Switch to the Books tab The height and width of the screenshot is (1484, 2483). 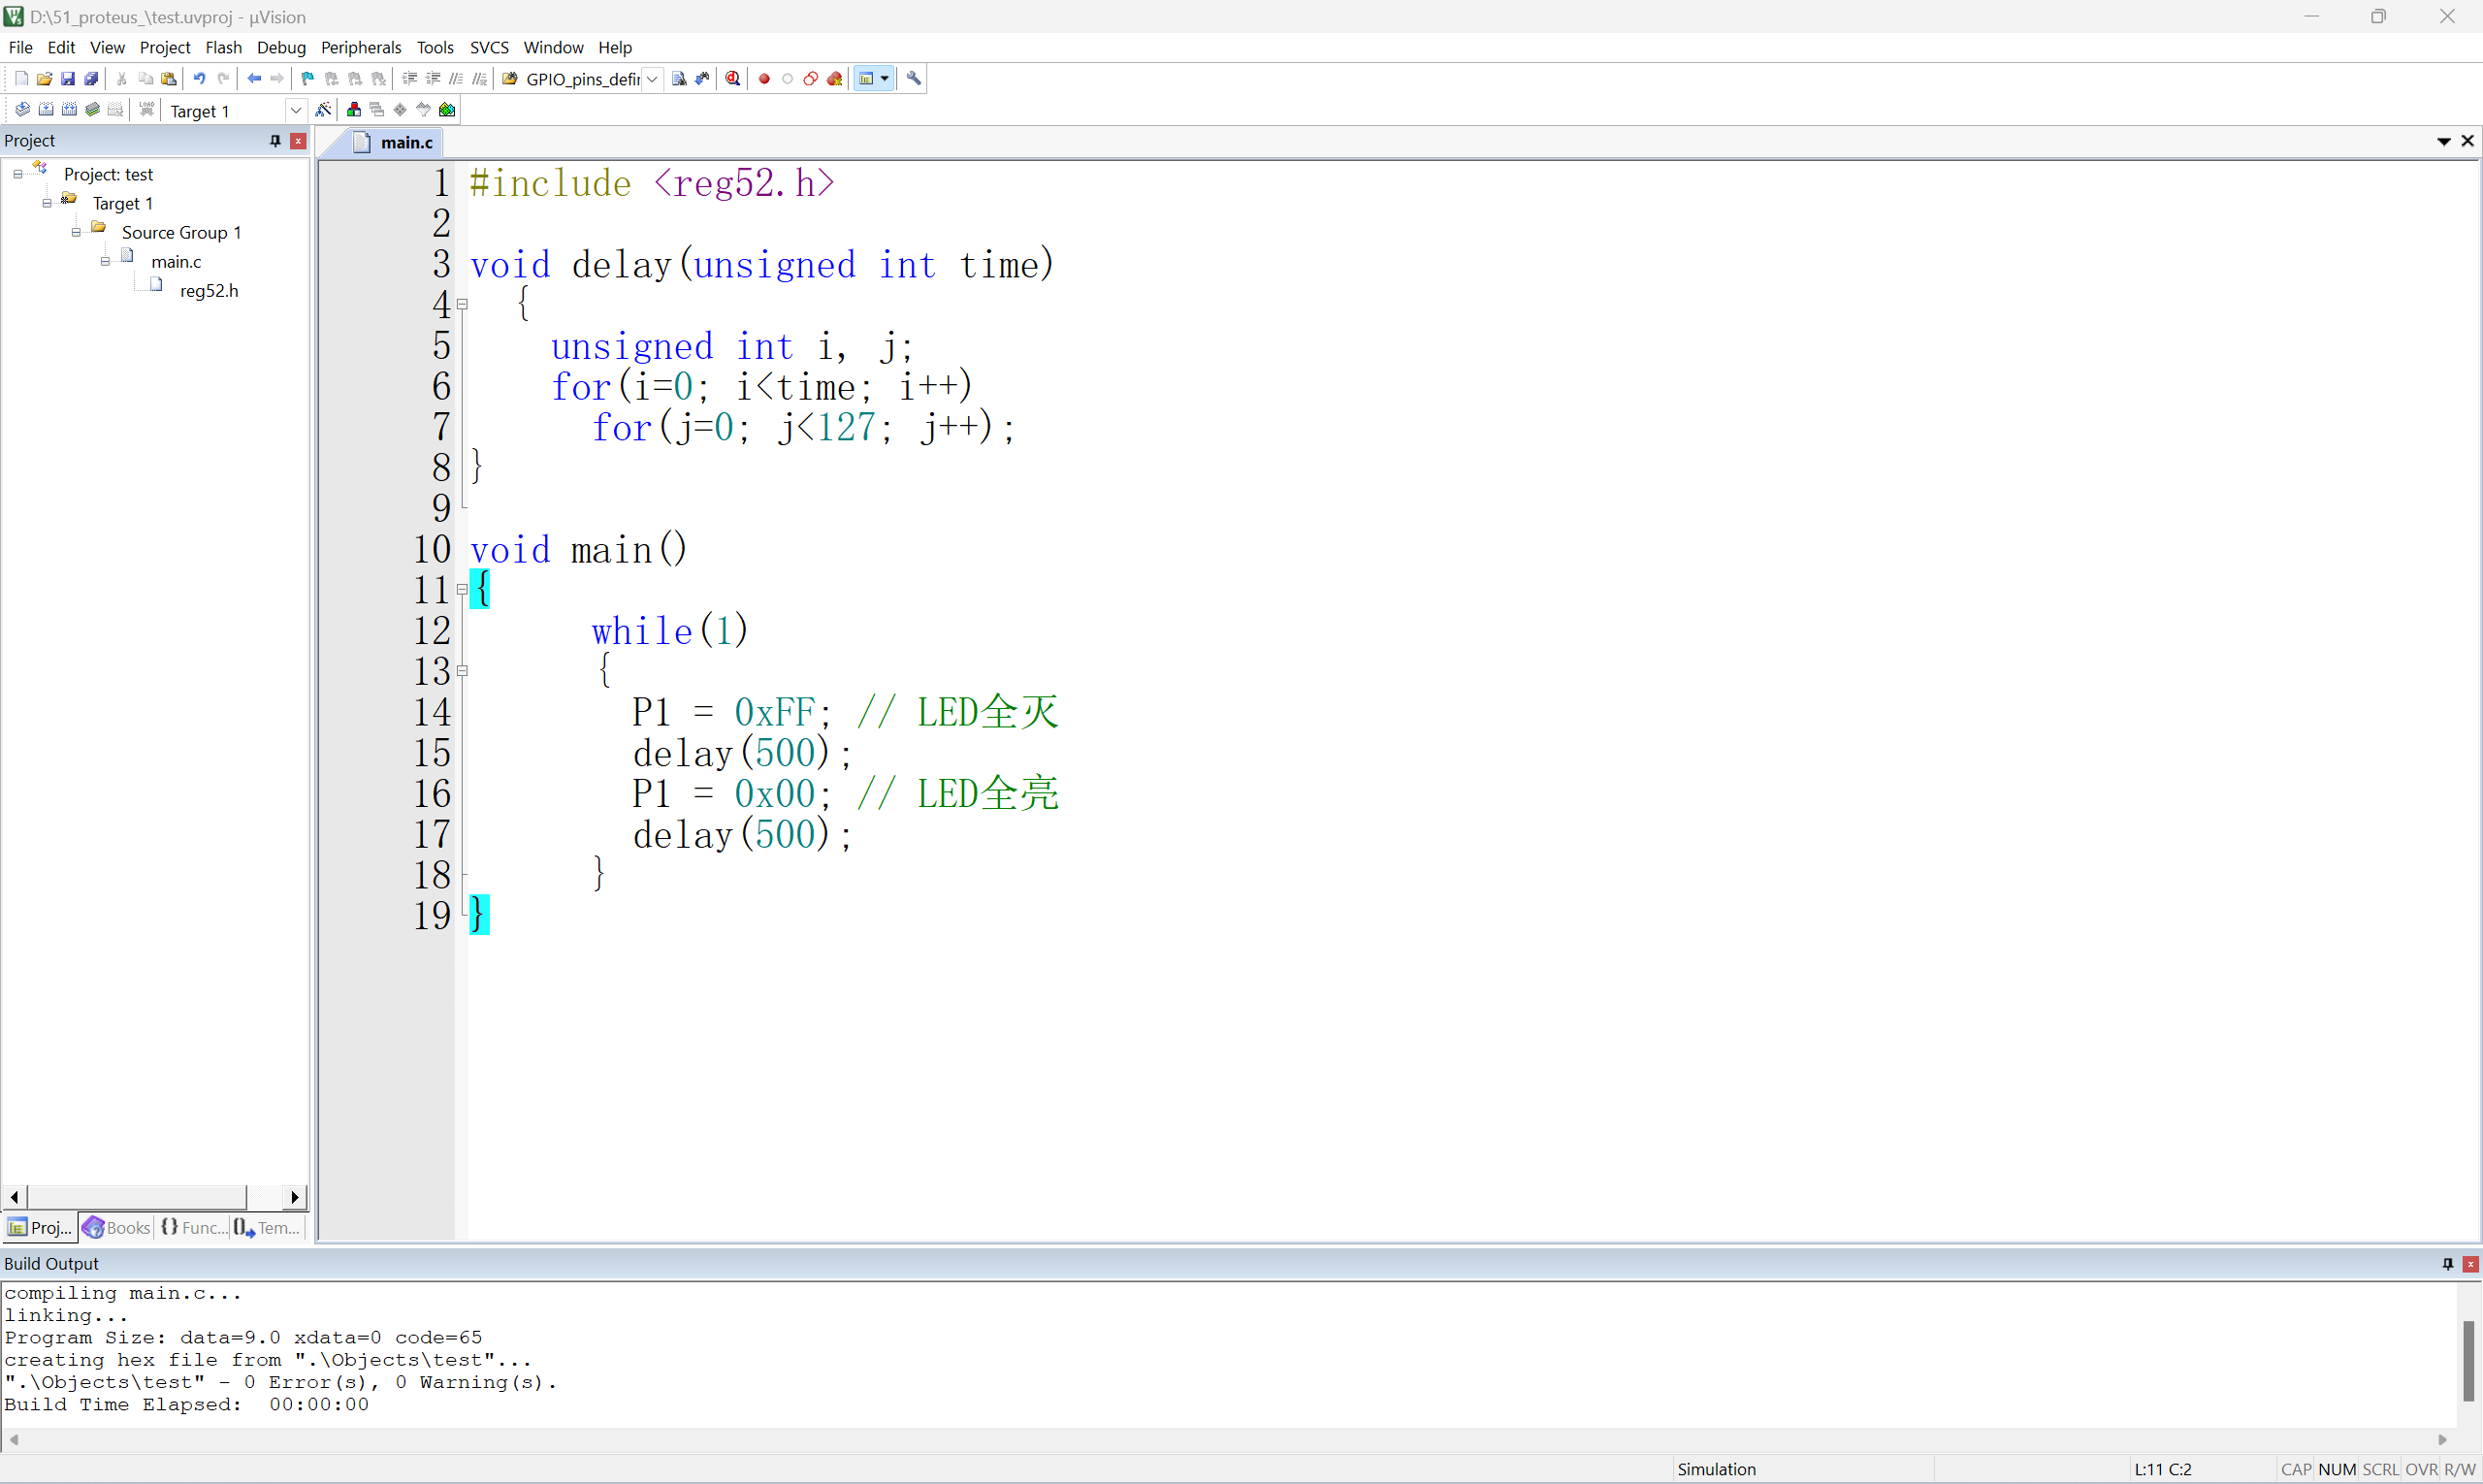117,1227
